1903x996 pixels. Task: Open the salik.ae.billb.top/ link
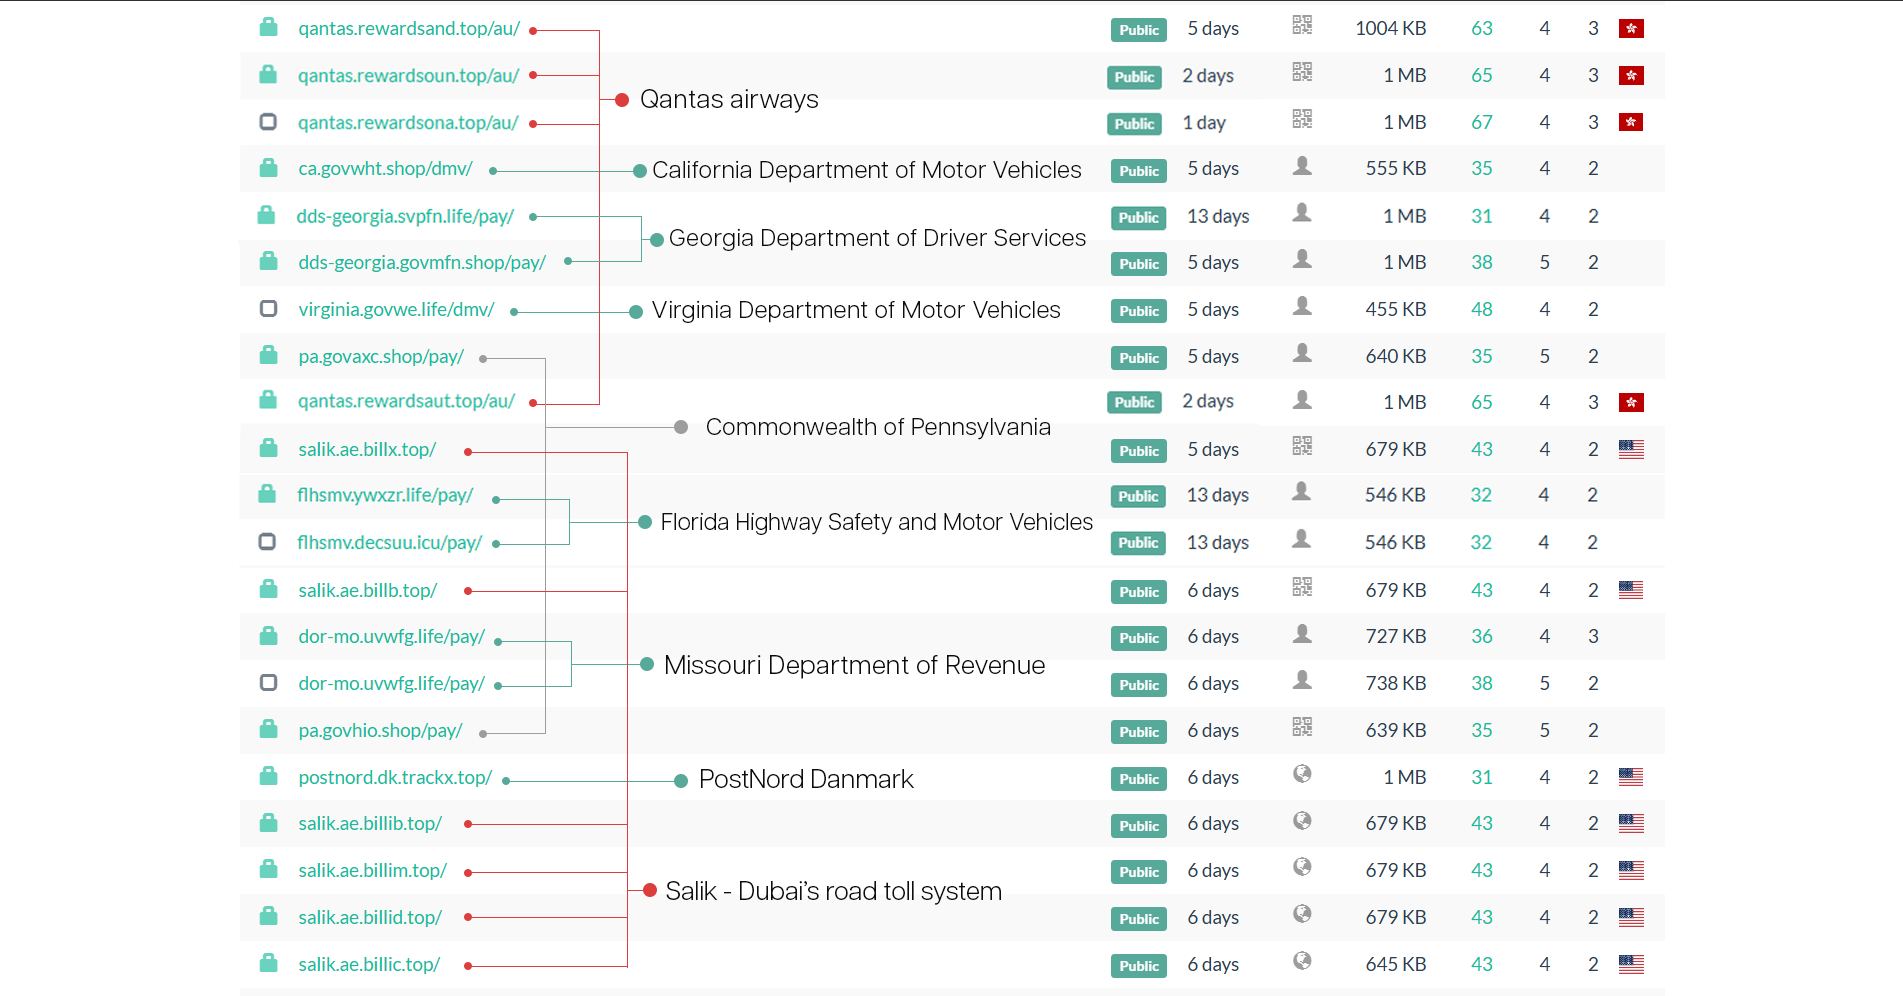coord(368,590)
